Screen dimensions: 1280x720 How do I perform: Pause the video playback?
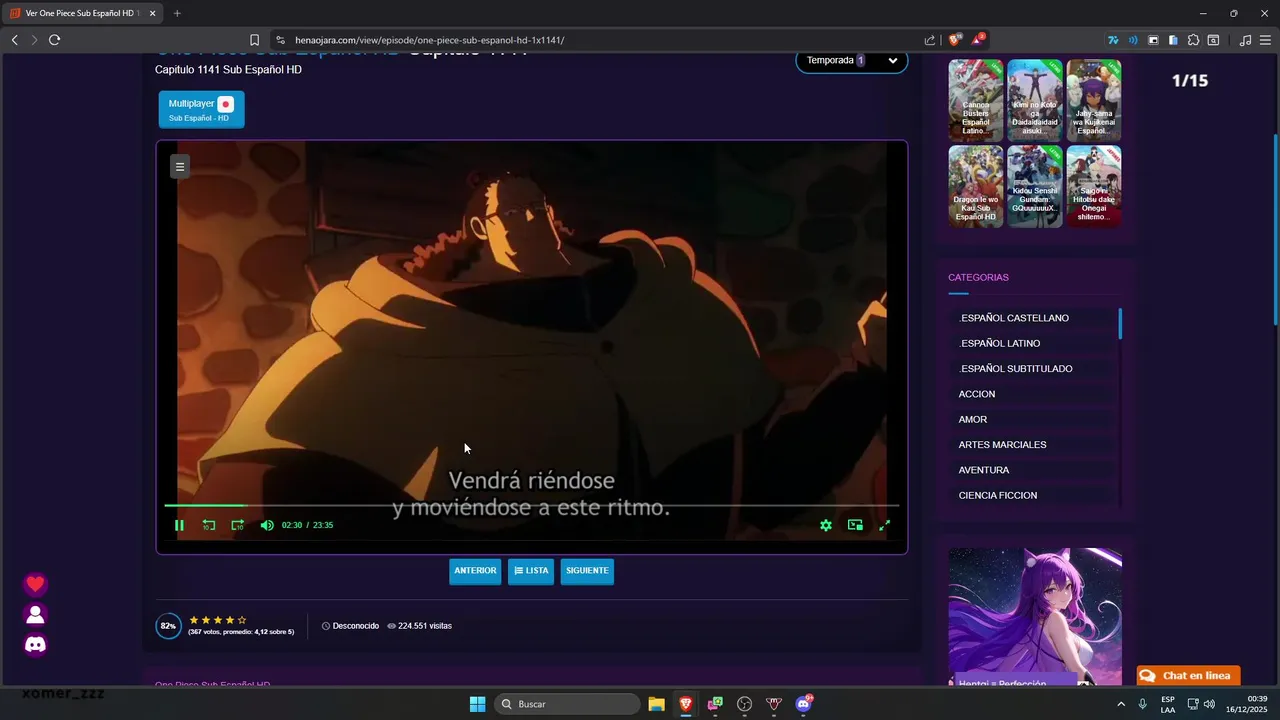[x=179, y=525]
